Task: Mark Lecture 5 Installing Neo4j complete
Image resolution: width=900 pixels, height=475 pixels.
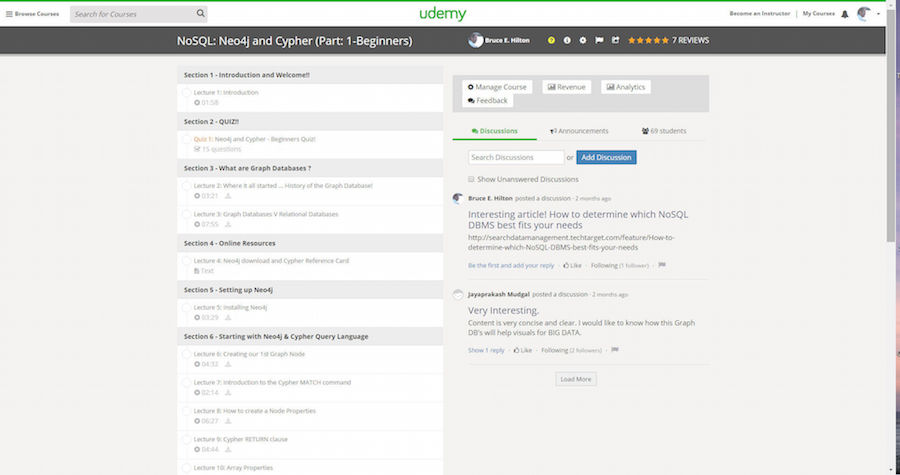Action: pyautogui.click(x=186, y=308)
